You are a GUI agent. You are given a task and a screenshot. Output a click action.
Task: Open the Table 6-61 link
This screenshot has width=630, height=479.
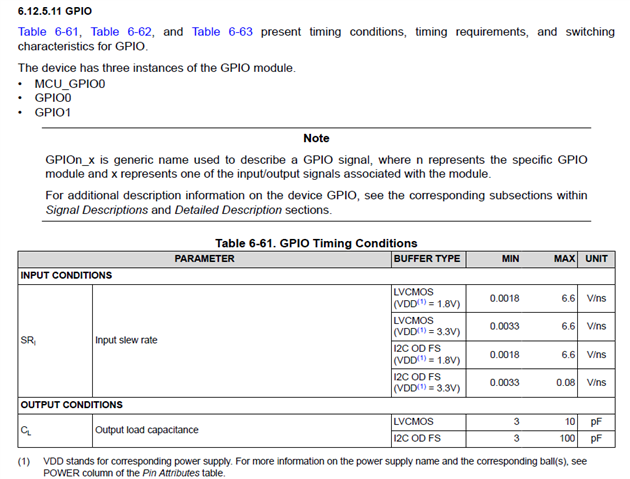point(48,32)
